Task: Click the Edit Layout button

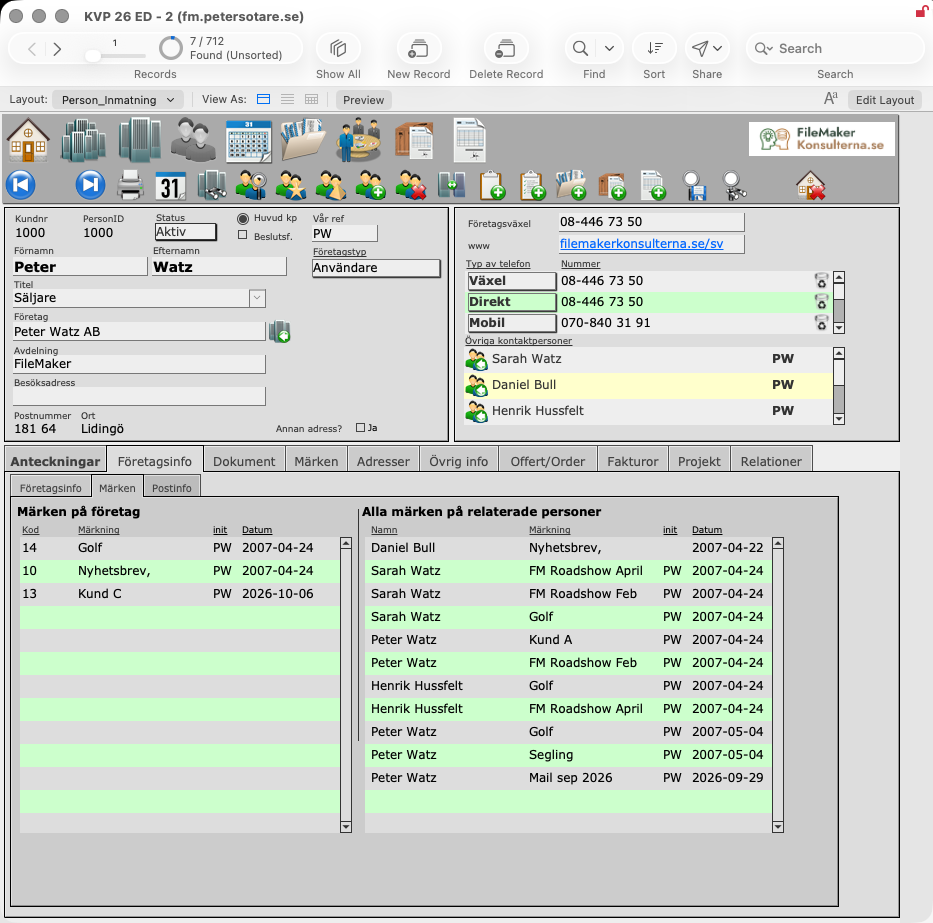Action: tap(884, 99)
